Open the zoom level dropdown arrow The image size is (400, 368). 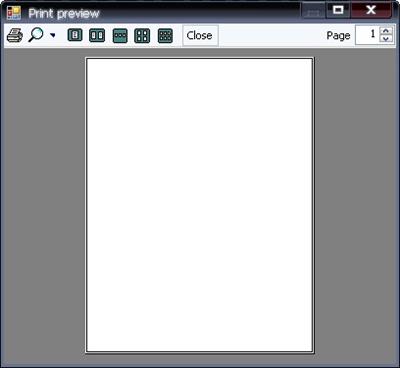tap(53, 35)
